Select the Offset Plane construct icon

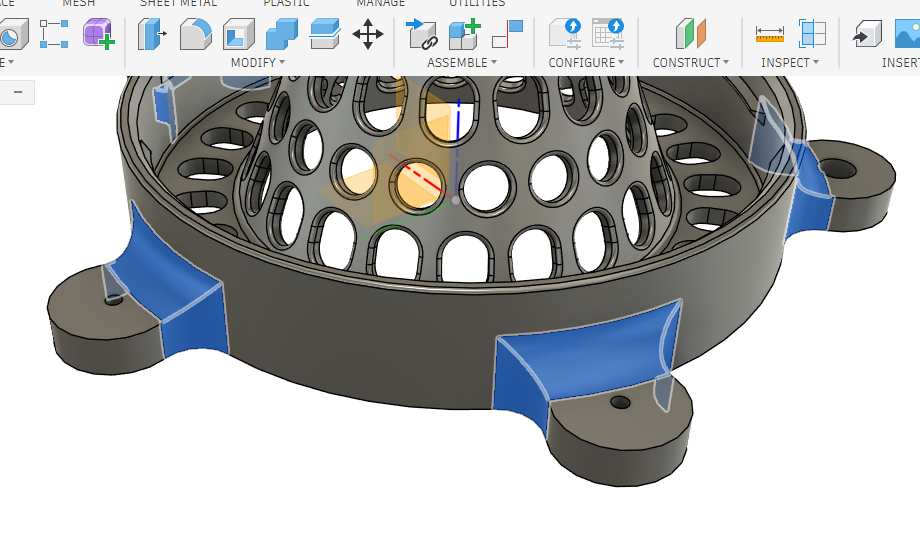click(x=690, y=35)
